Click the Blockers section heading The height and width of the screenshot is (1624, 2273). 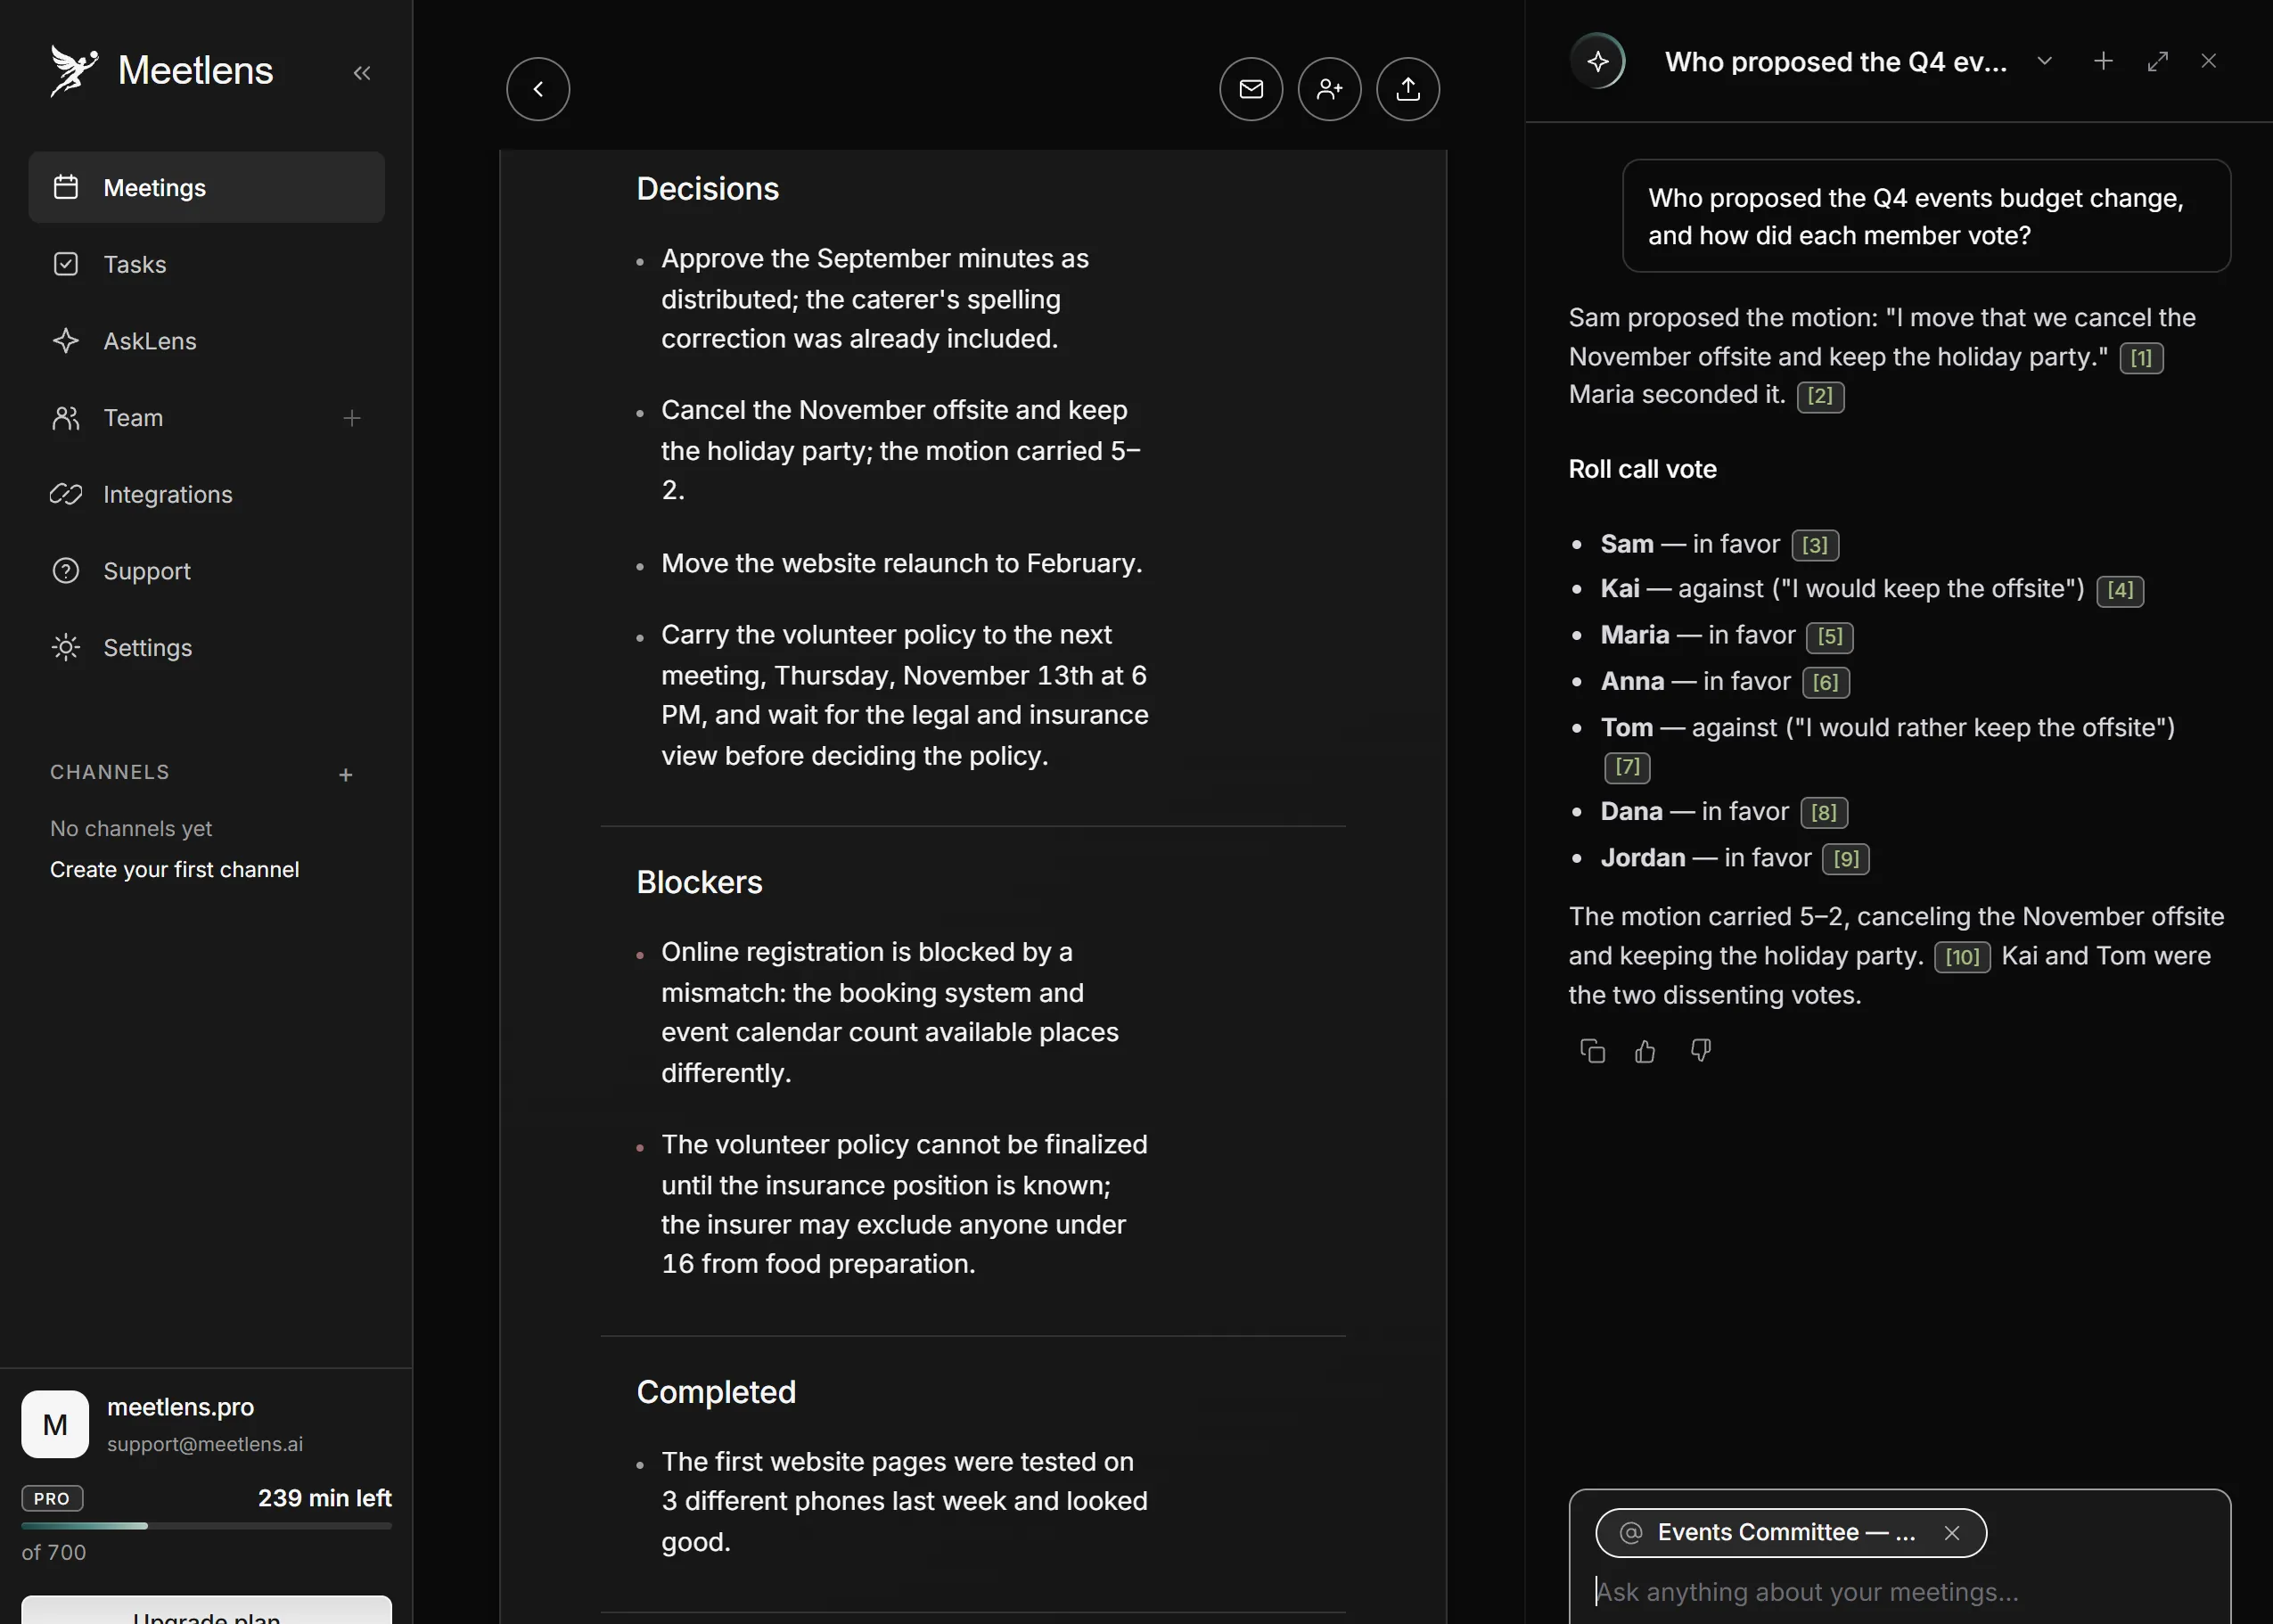click(x=699, y=882)
